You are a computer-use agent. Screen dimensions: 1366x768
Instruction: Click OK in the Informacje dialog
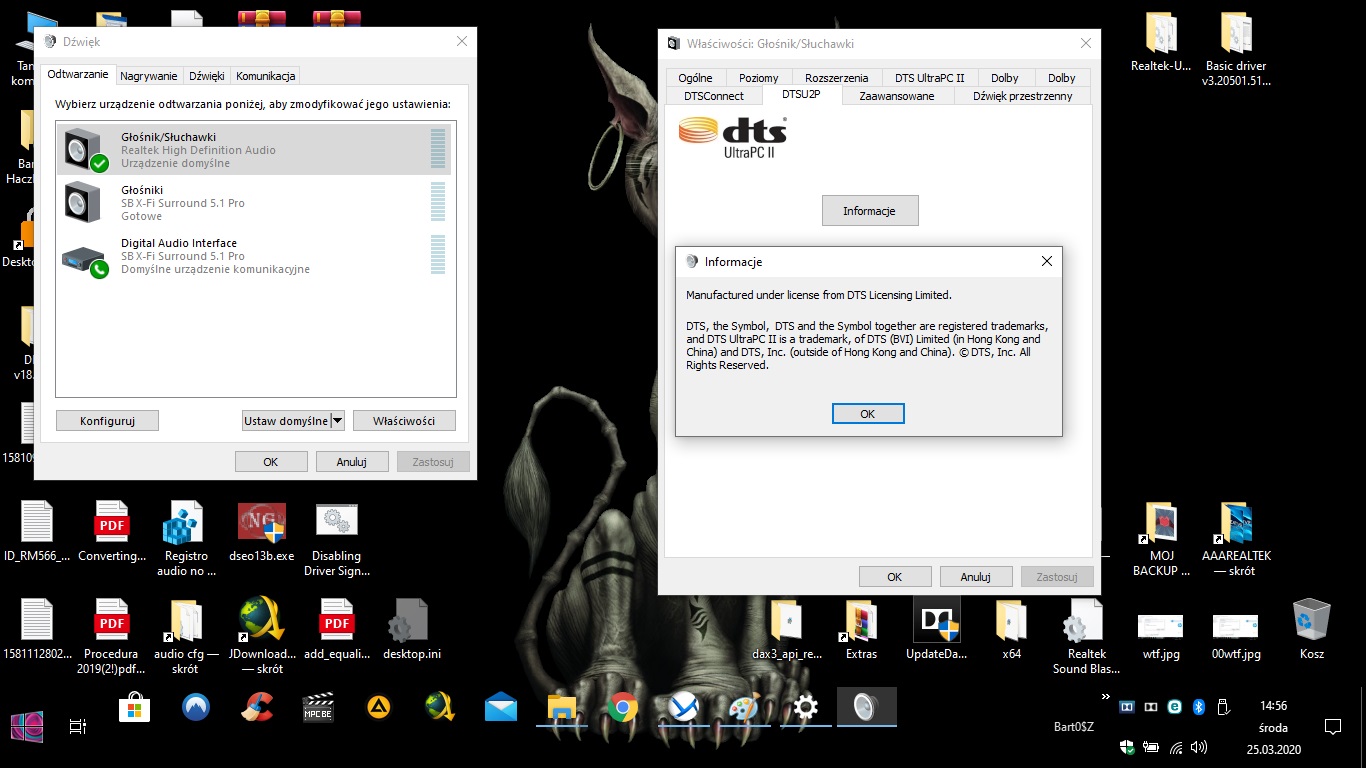pos(868,413)
